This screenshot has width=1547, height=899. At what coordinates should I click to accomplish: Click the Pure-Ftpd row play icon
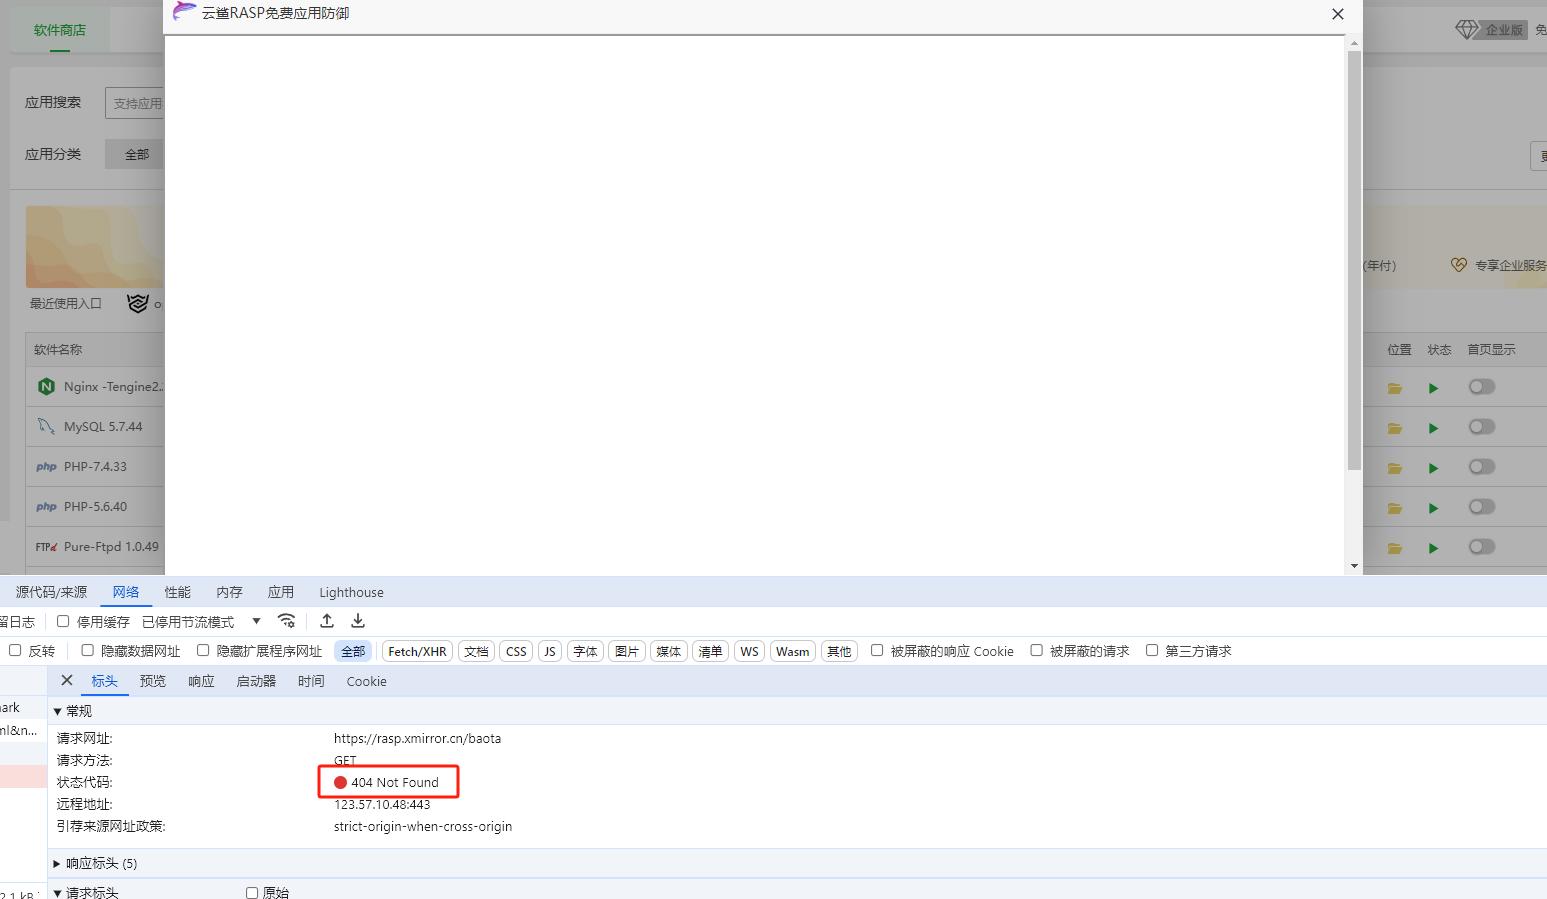tap(1434, 548)
